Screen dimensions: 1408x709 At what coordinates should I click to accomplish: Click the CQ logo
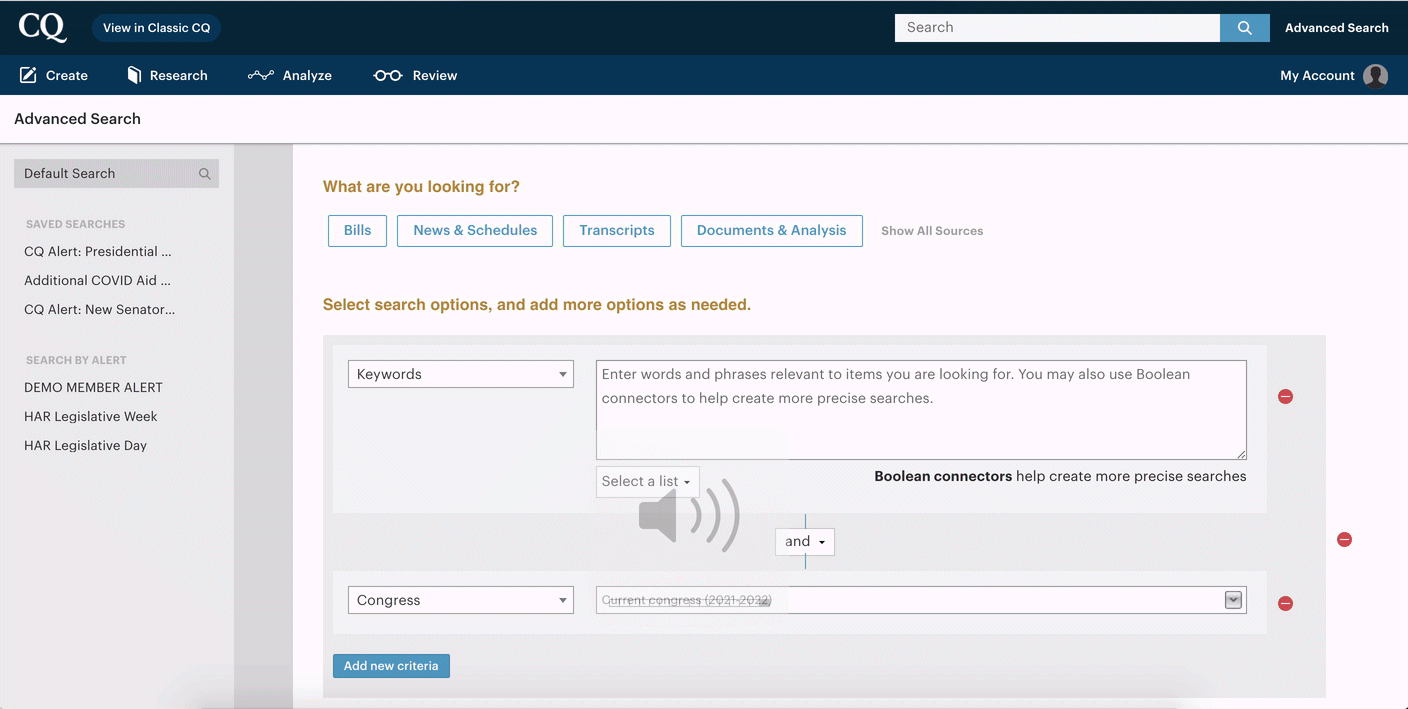pos(43,28)
